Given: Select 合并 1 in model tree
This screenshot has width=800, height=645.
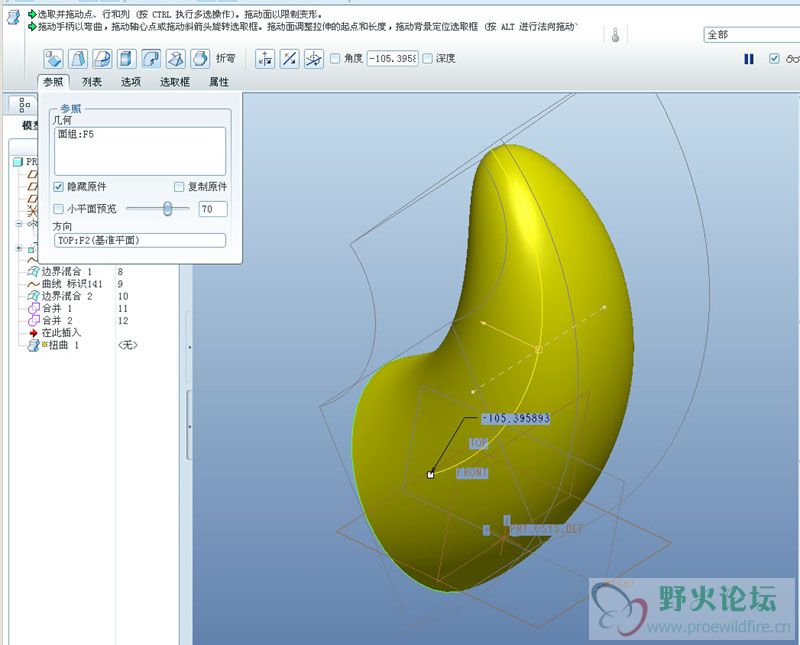Looking at the screenshot, I should [x=51, y=308].
